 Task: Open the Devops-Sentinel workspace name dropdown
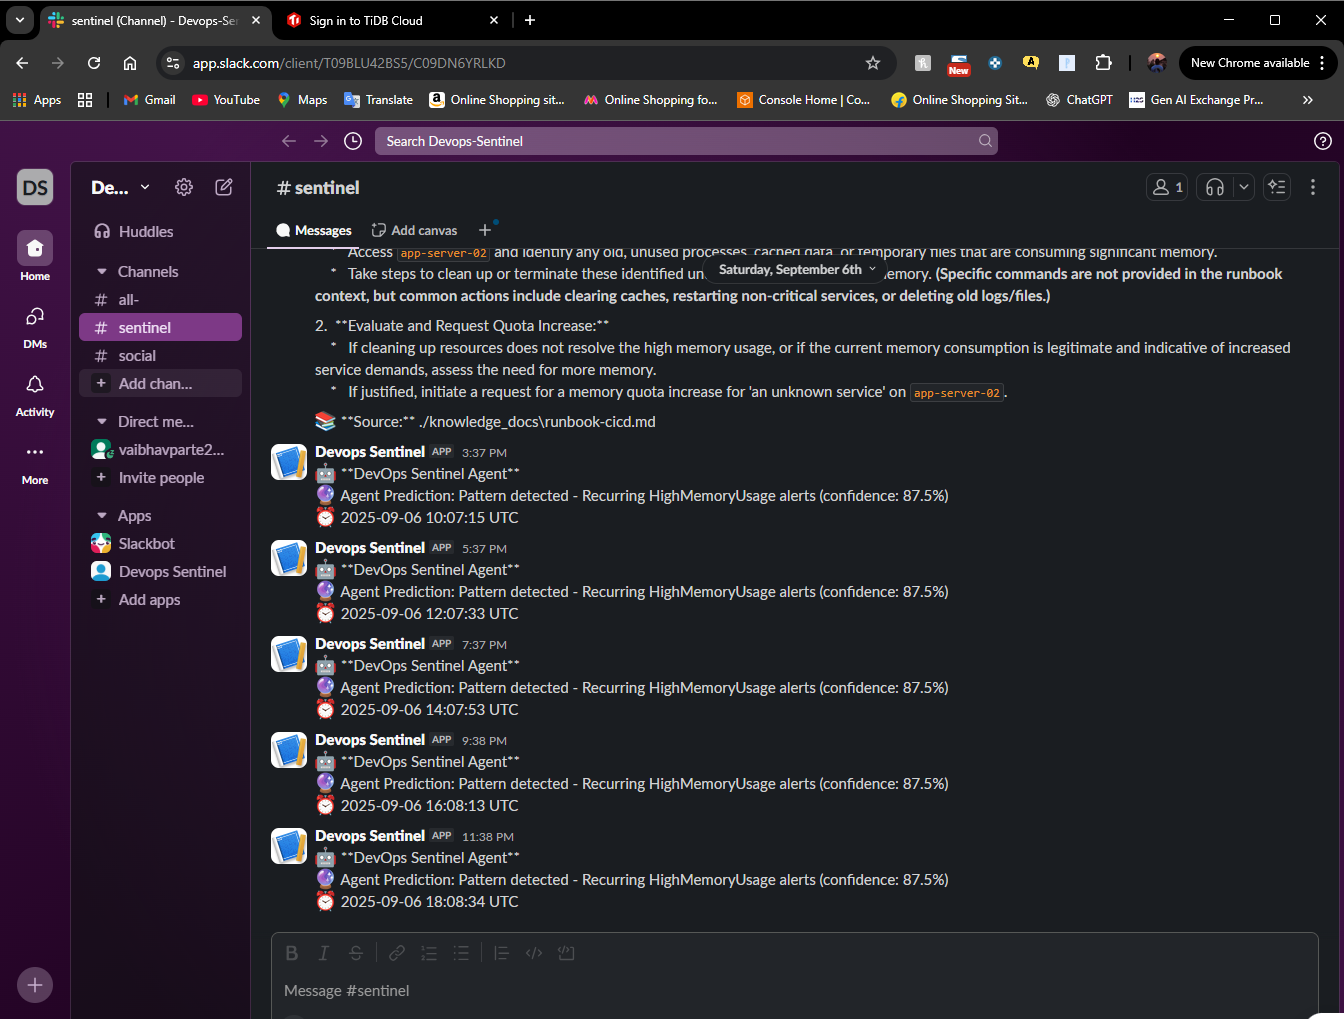coord(120,187)
